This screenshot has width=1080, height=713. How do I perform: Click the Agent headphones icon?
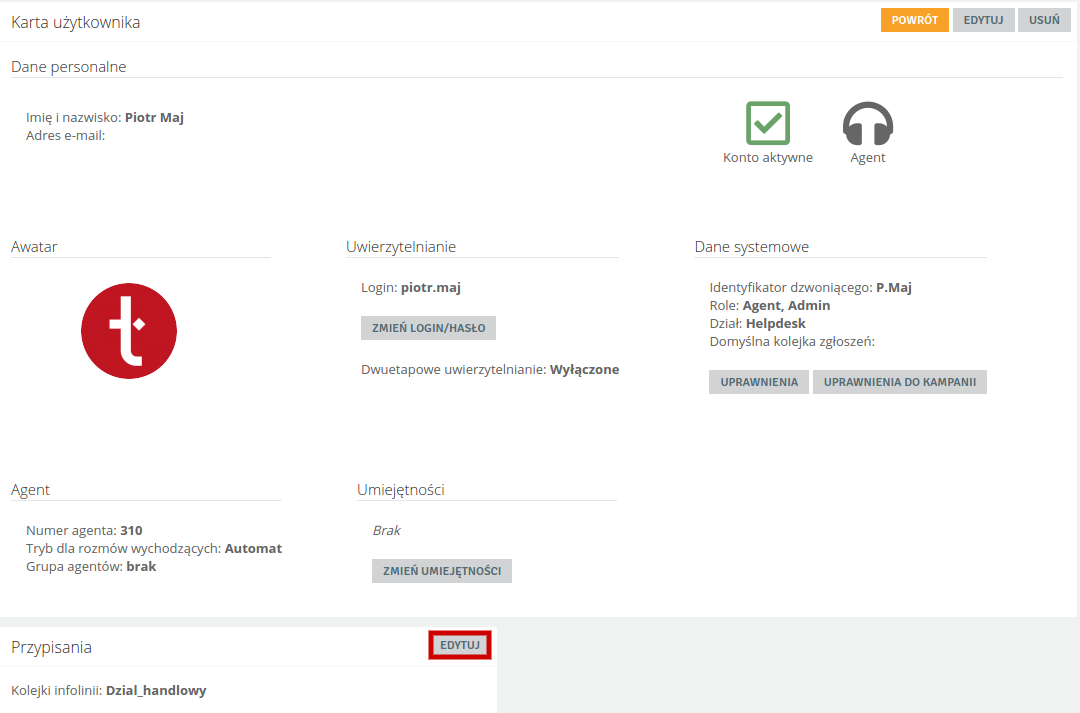[x=868, y=123]
